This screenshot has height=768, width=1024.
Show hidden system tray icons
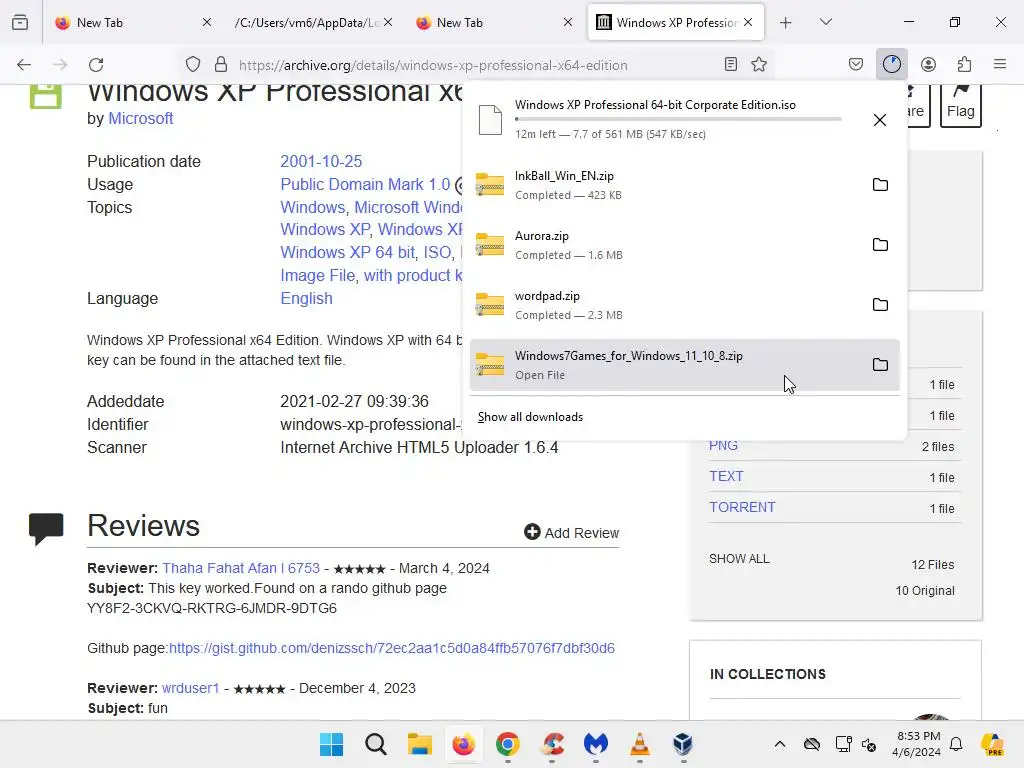pyautogui.click(x=780, y=744)
